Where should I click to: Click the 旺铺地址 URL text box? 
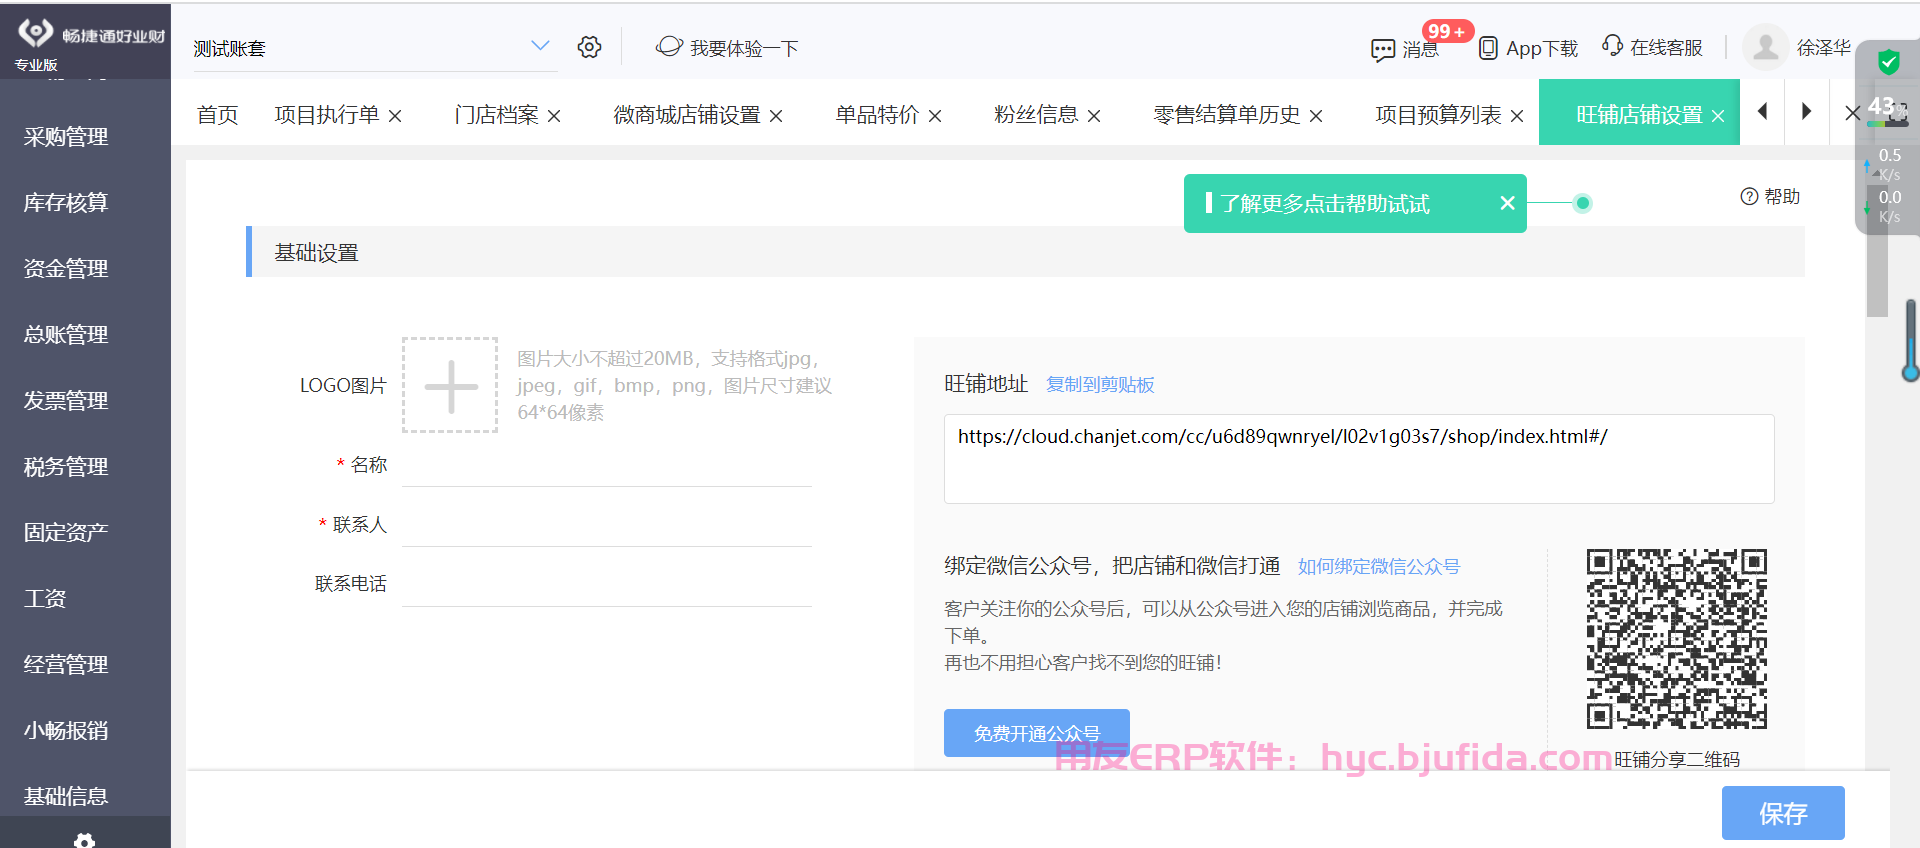pos(1359,459)
